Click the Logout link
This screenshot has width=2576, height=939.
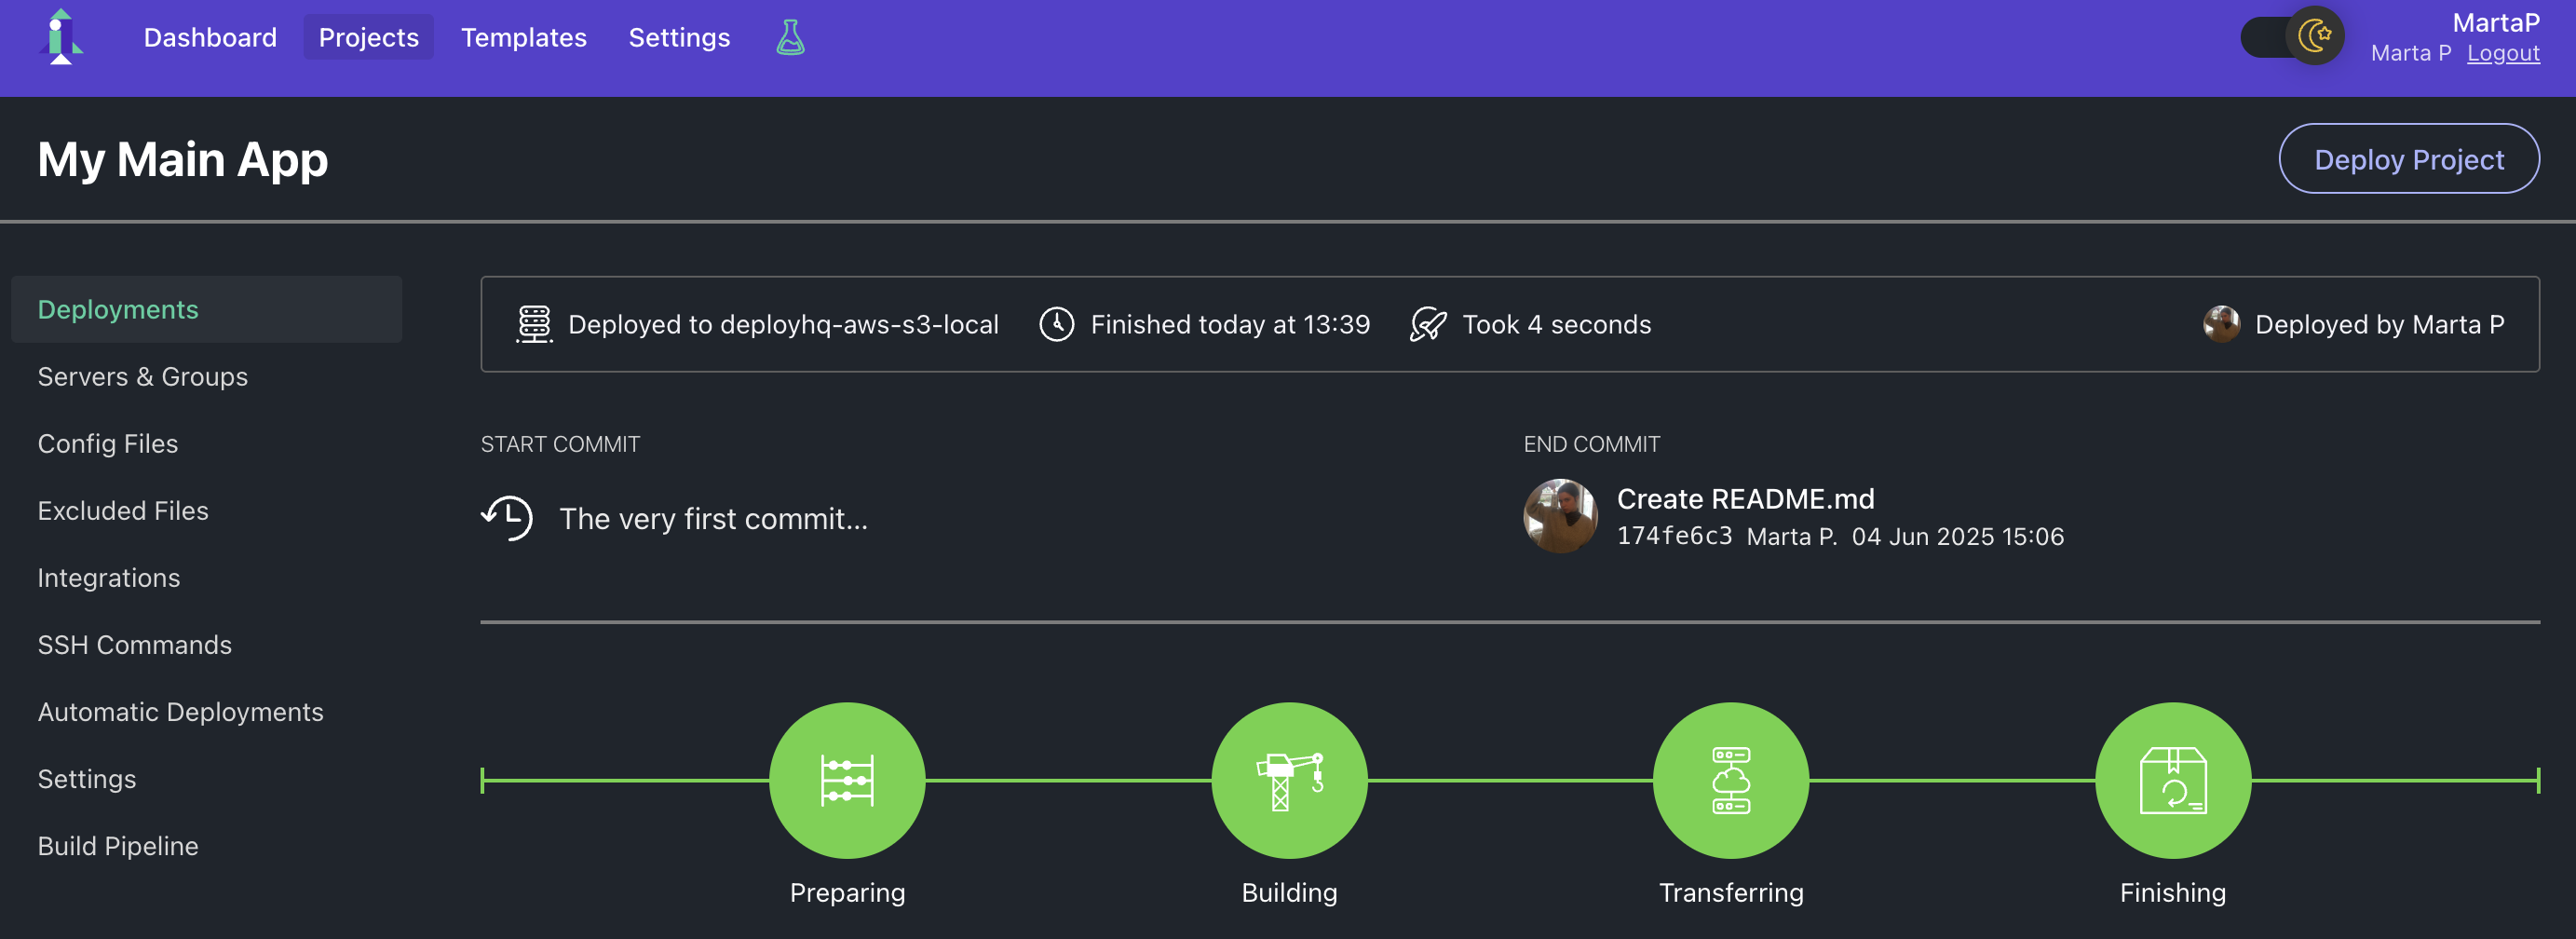point(2503,53)
